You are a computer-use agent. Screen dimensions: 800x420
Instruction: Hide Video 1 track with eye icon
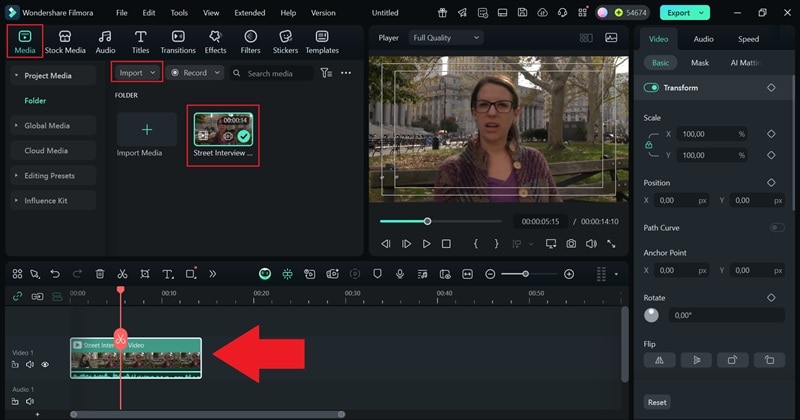(45, 365)
